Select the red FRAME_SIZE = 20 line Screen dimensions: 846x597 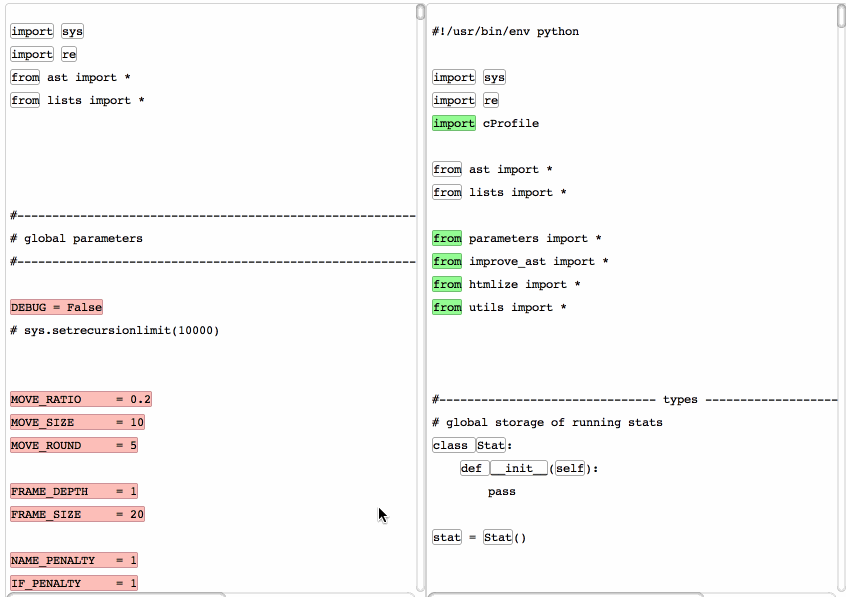pyautogui.click(x=77, y=515)
